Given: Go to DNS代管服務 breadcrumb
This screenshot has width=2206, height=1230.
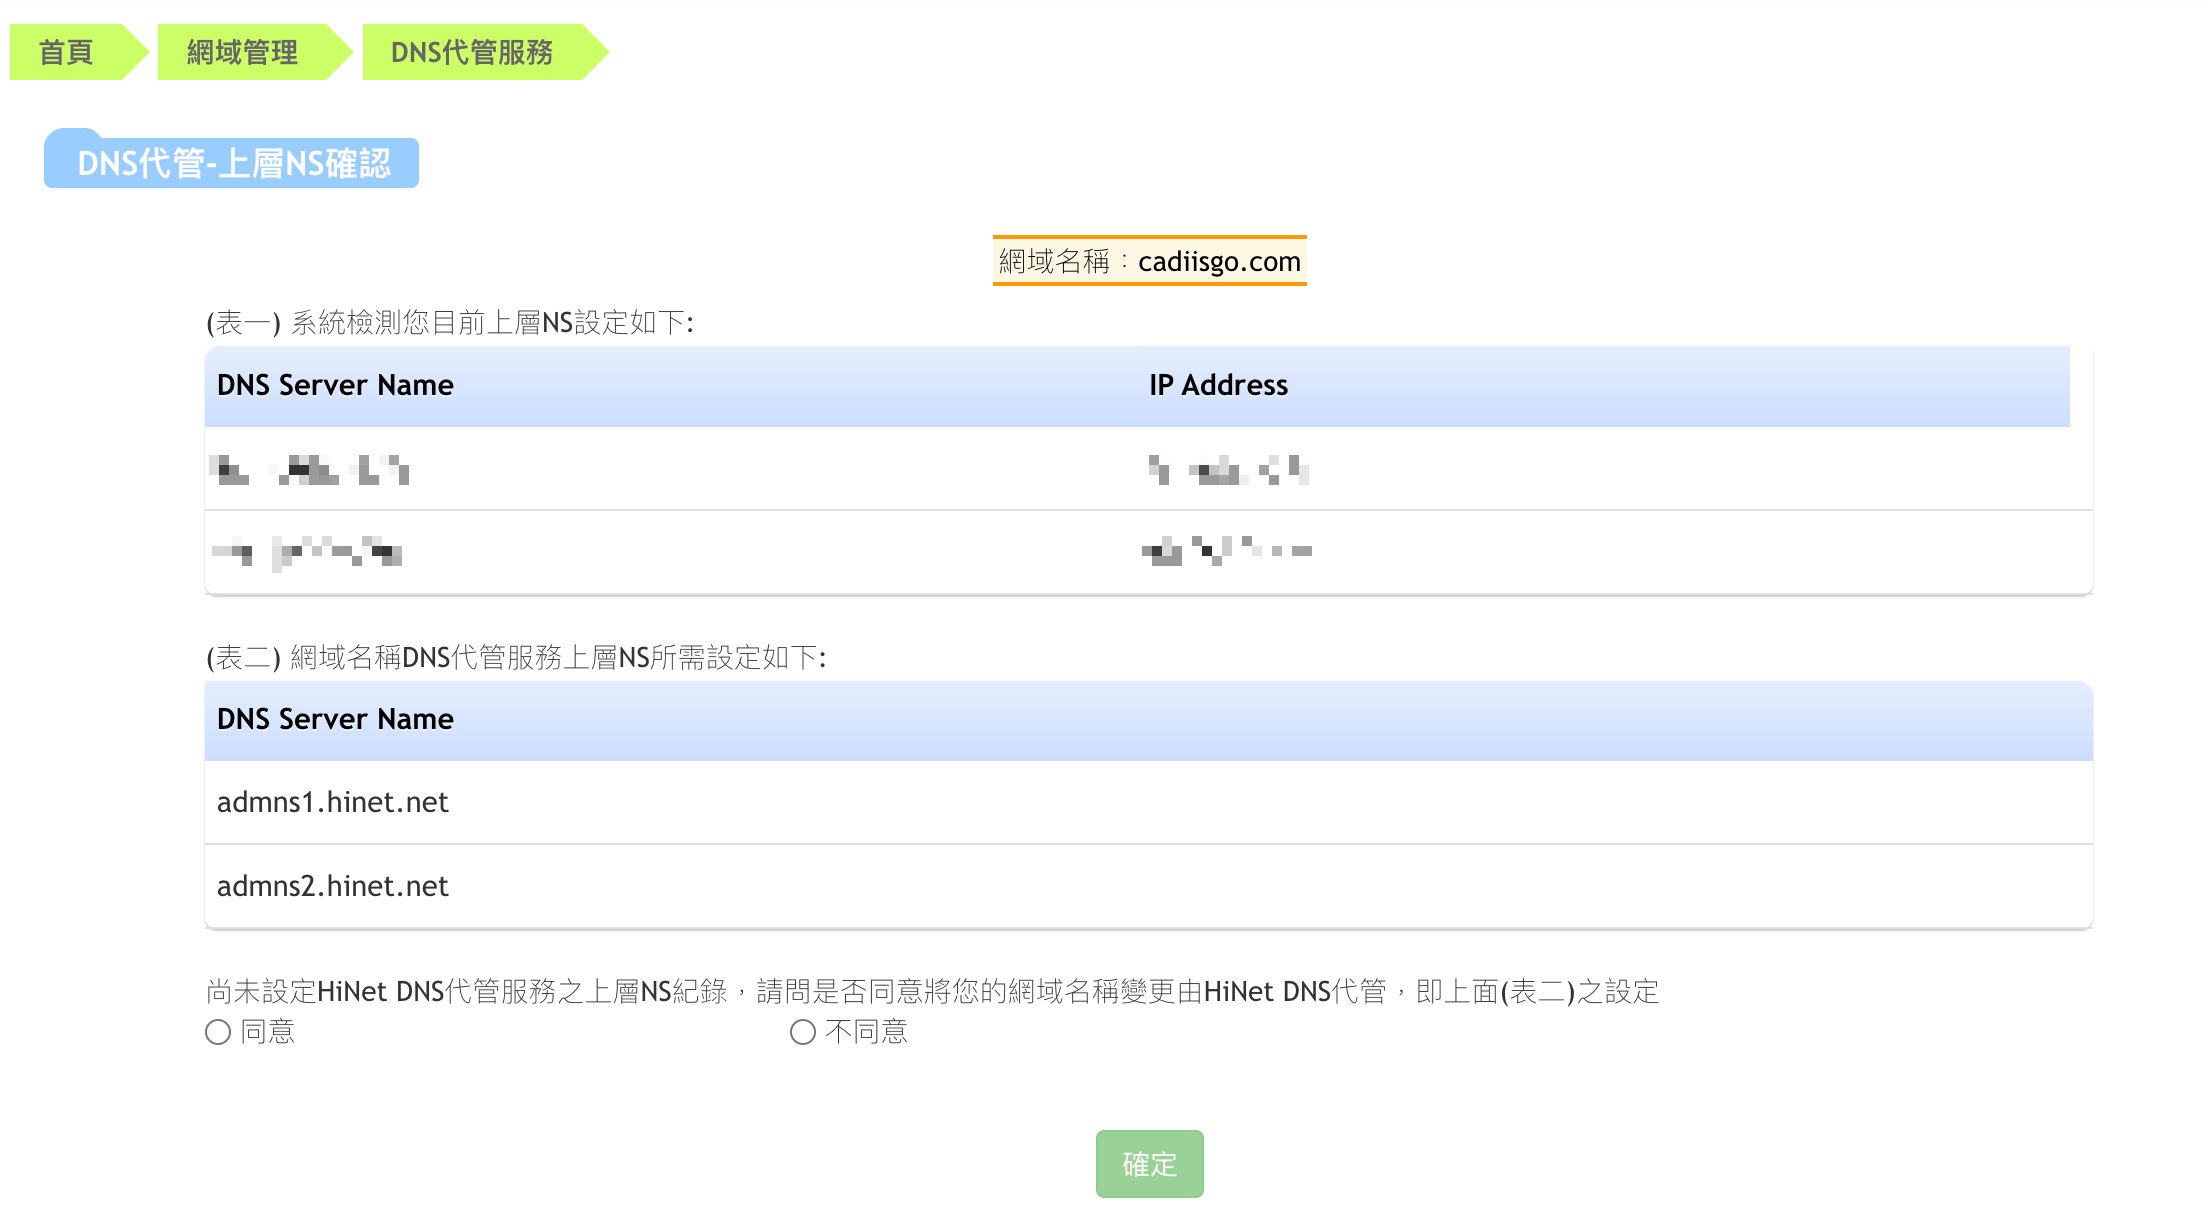Looking at the screenshot, I should pyautogui.click(x=472, y=52).
